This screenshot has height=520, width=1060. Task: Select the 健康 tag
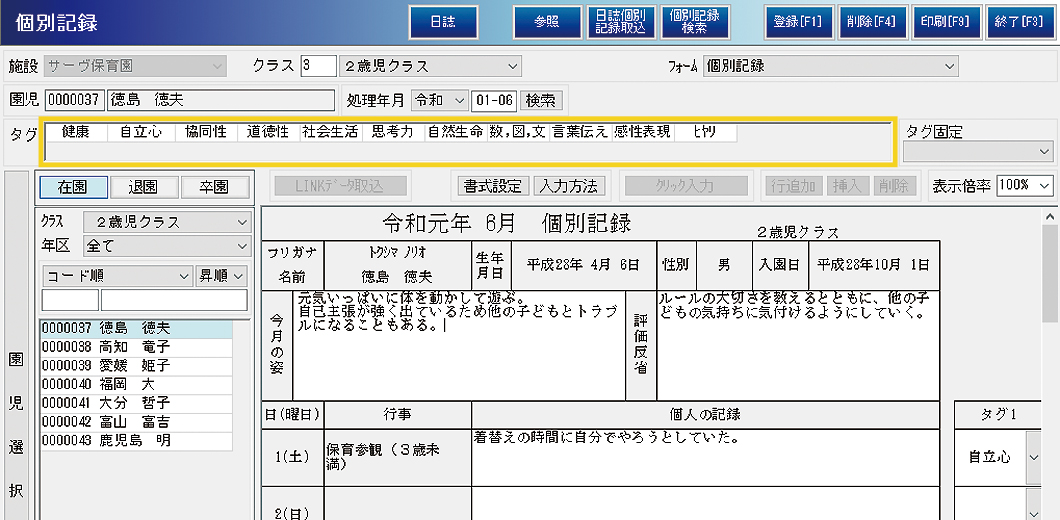pyautogui.click(x=76, y=132)
